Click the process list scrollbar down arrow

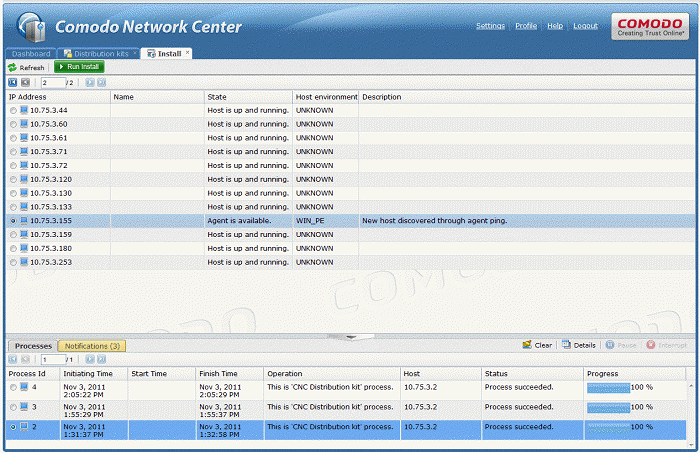691,445
